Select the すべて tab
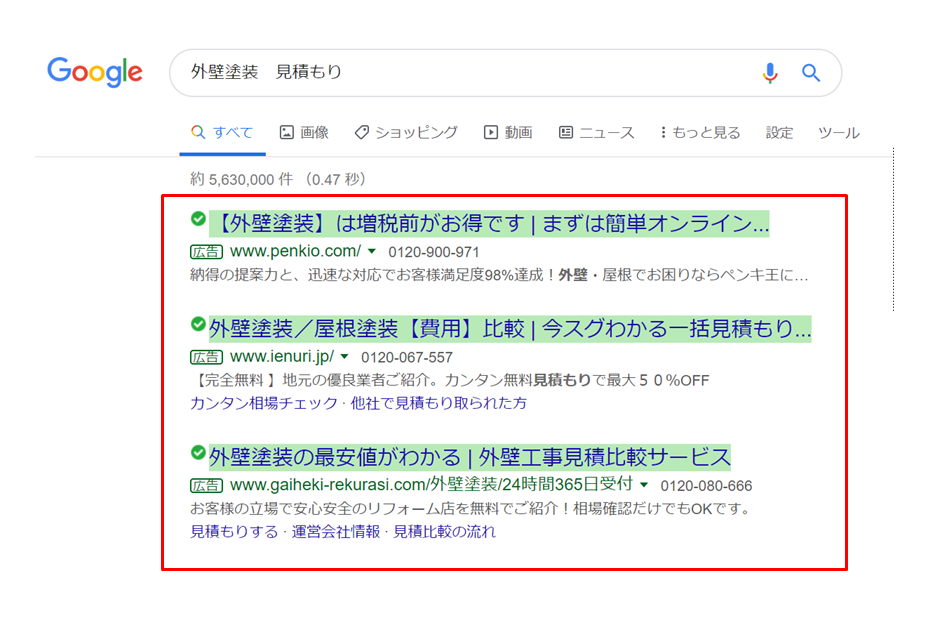The width and height of the screenshot is (952, 642). 222,132
